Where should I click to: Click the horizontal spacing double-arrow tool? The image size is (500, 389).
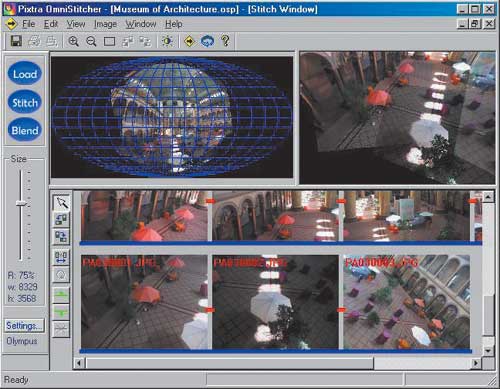61,257
